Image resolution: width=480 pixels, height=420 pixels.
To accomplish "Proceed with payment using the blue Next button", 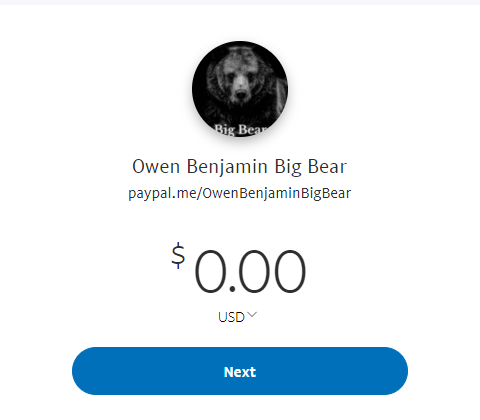I will tap(240, 371).
